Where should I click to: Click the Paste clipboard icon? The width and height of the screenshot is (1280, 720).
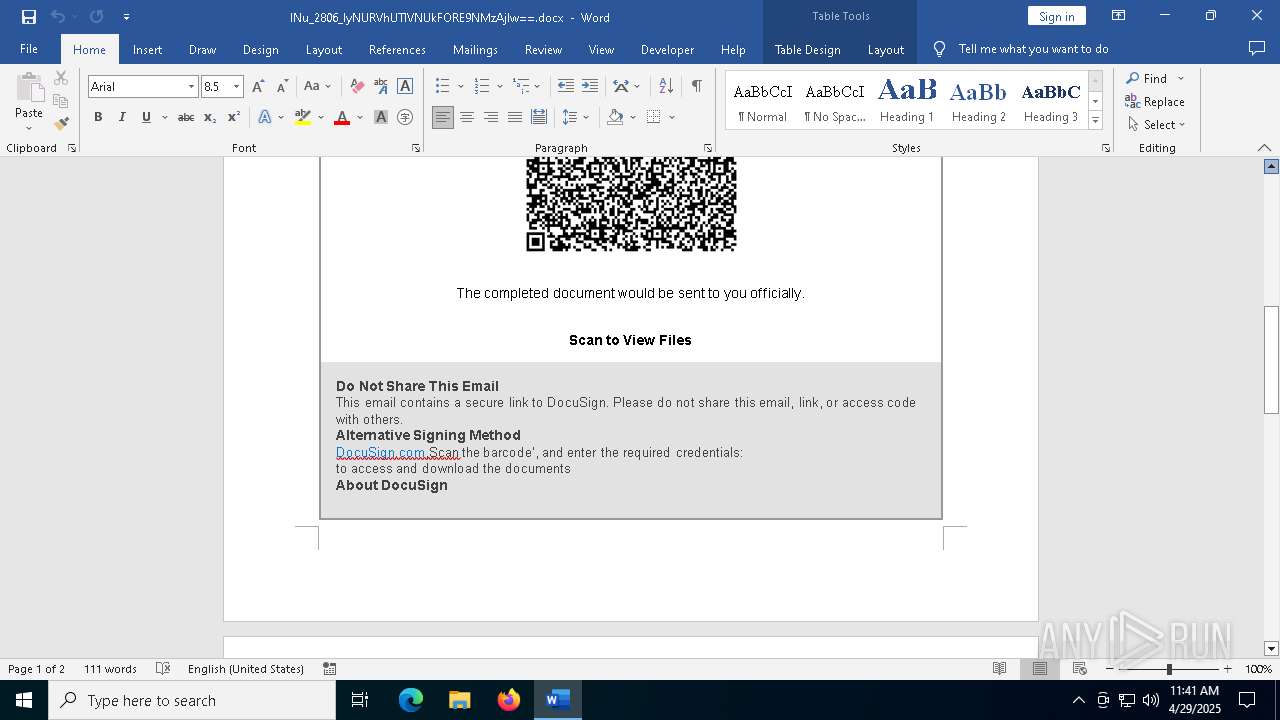pos(29,90)
